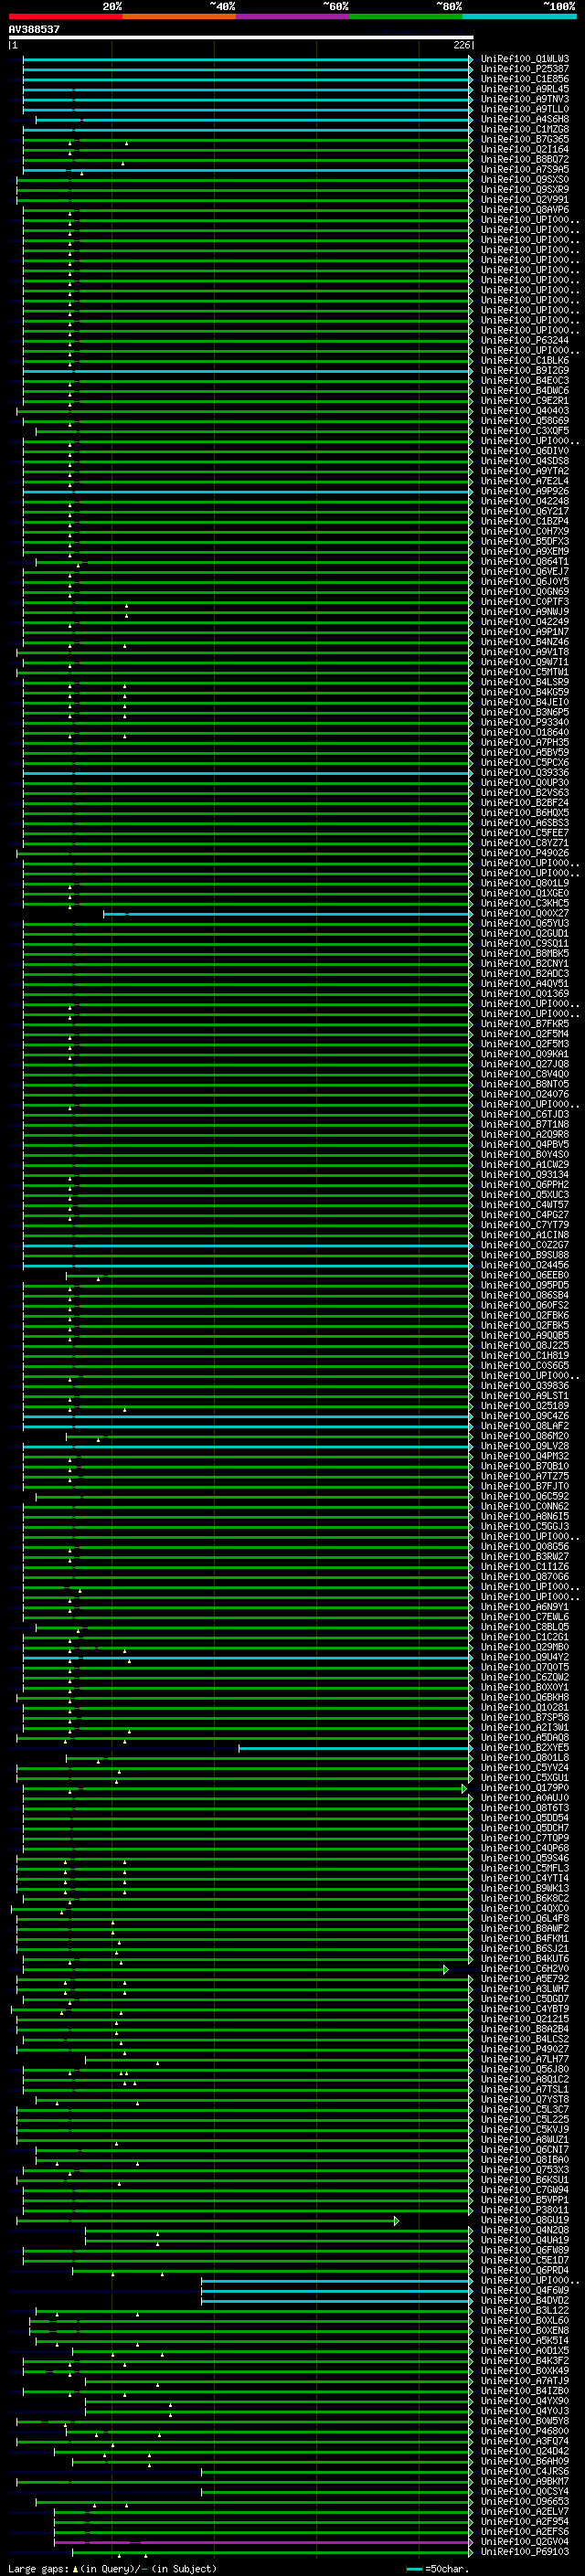
Task: Select label UniRef100_Q9SXR9
Action: tap(525, 189)
